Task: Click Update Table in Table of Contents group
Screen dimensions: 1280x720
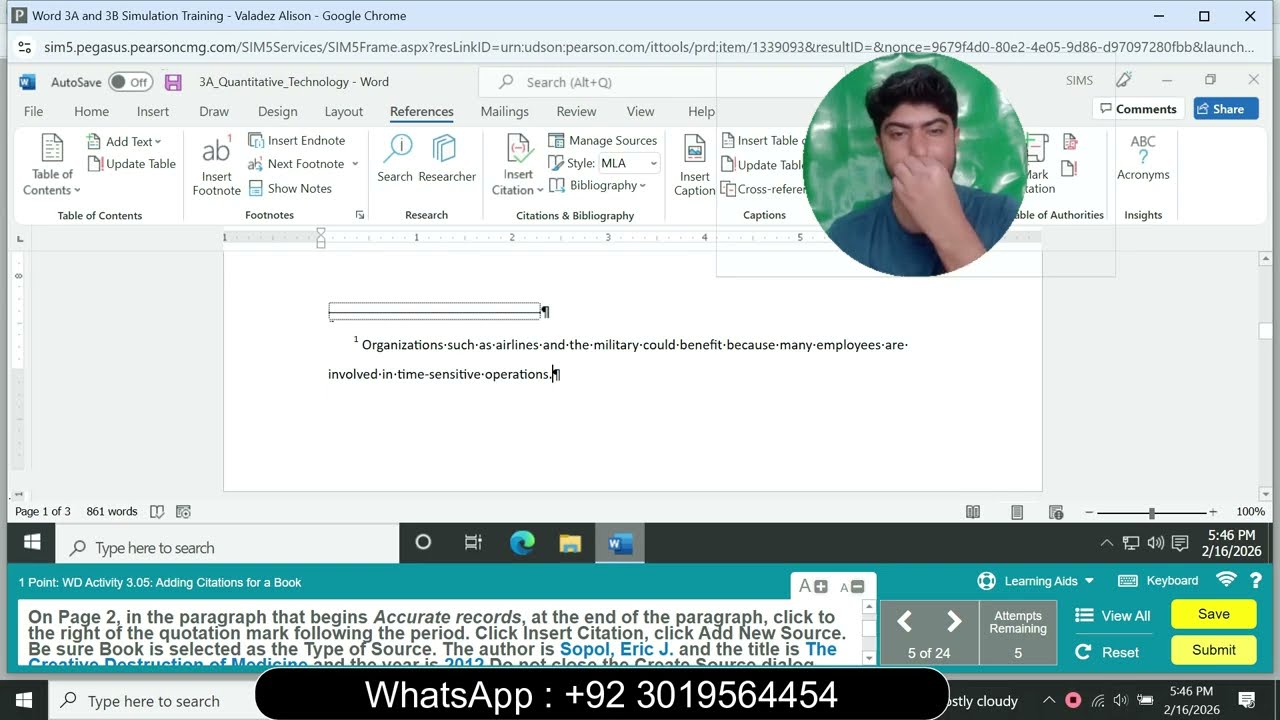Action: click(x=131, y=164)
